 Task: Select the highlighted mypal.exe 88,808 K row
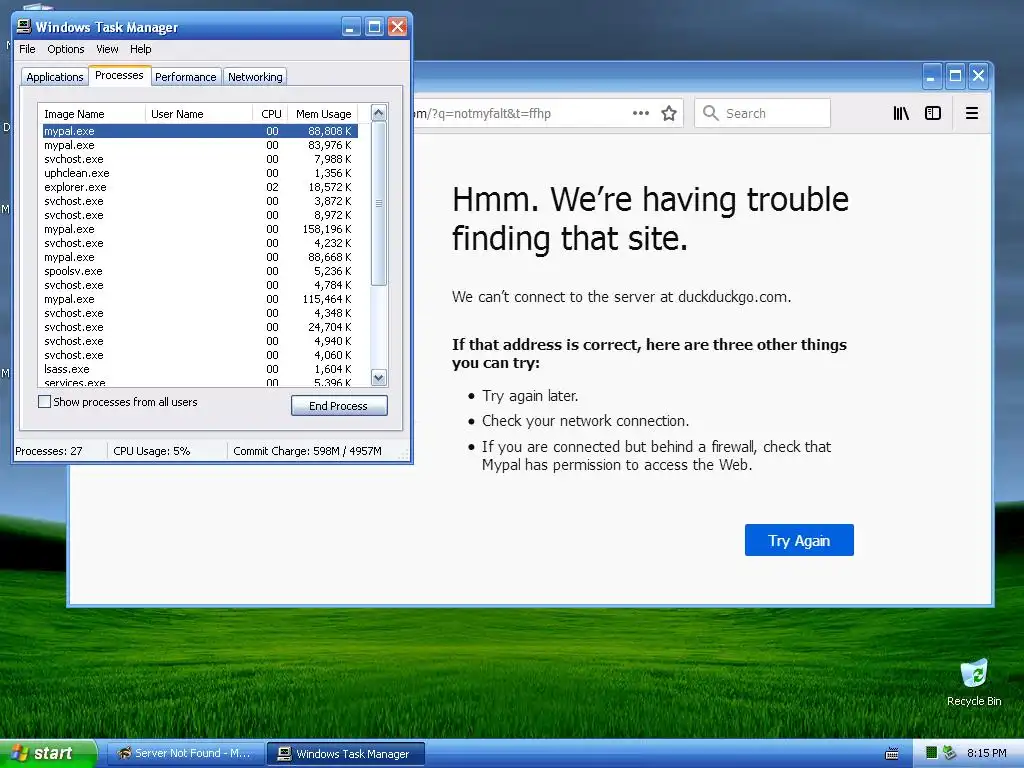[x=200, y=131]
